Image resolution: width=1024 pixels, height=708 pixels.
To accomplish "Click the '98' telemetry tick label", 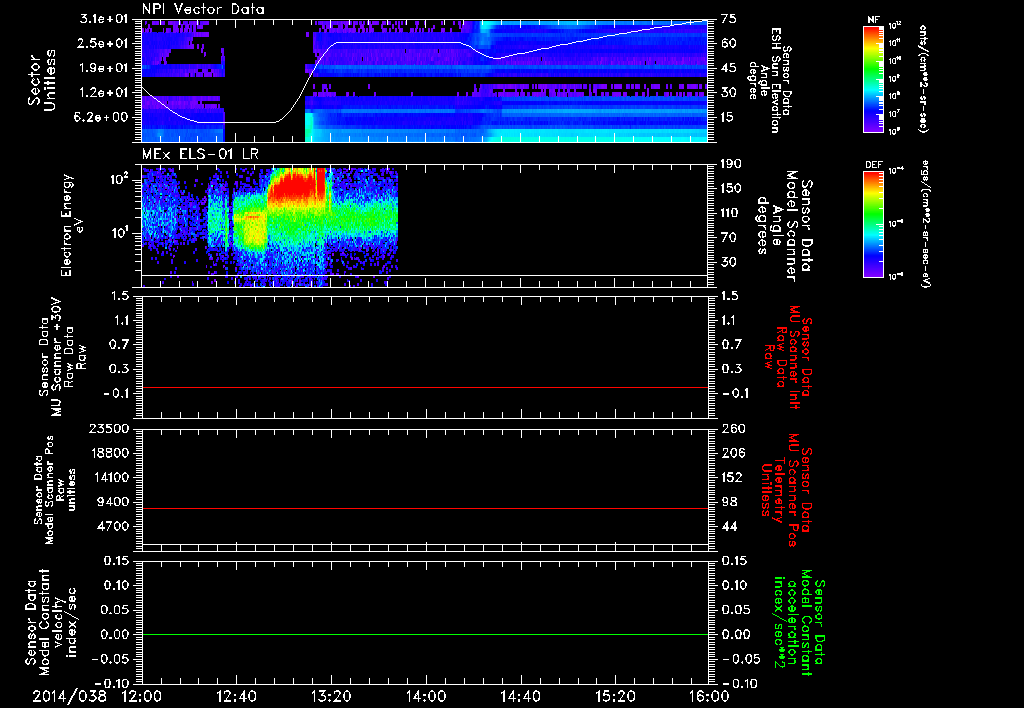I will point(729,502).
